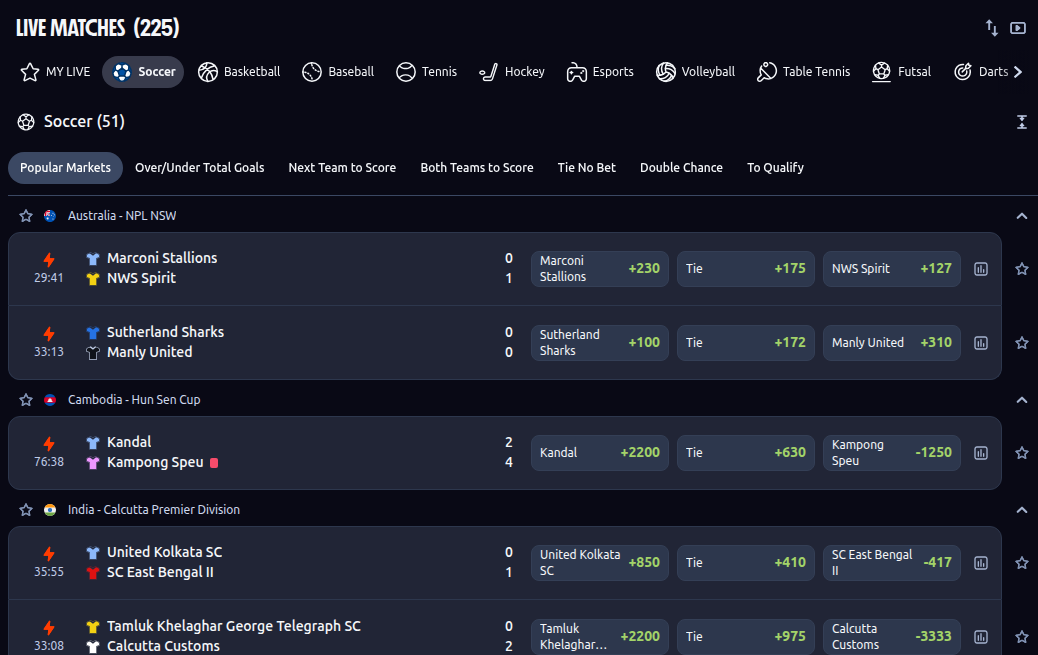Favorite the Kandal vs Kampong Speu match
This screenshot has width=1038, height=655.
tap(1022, 453)
